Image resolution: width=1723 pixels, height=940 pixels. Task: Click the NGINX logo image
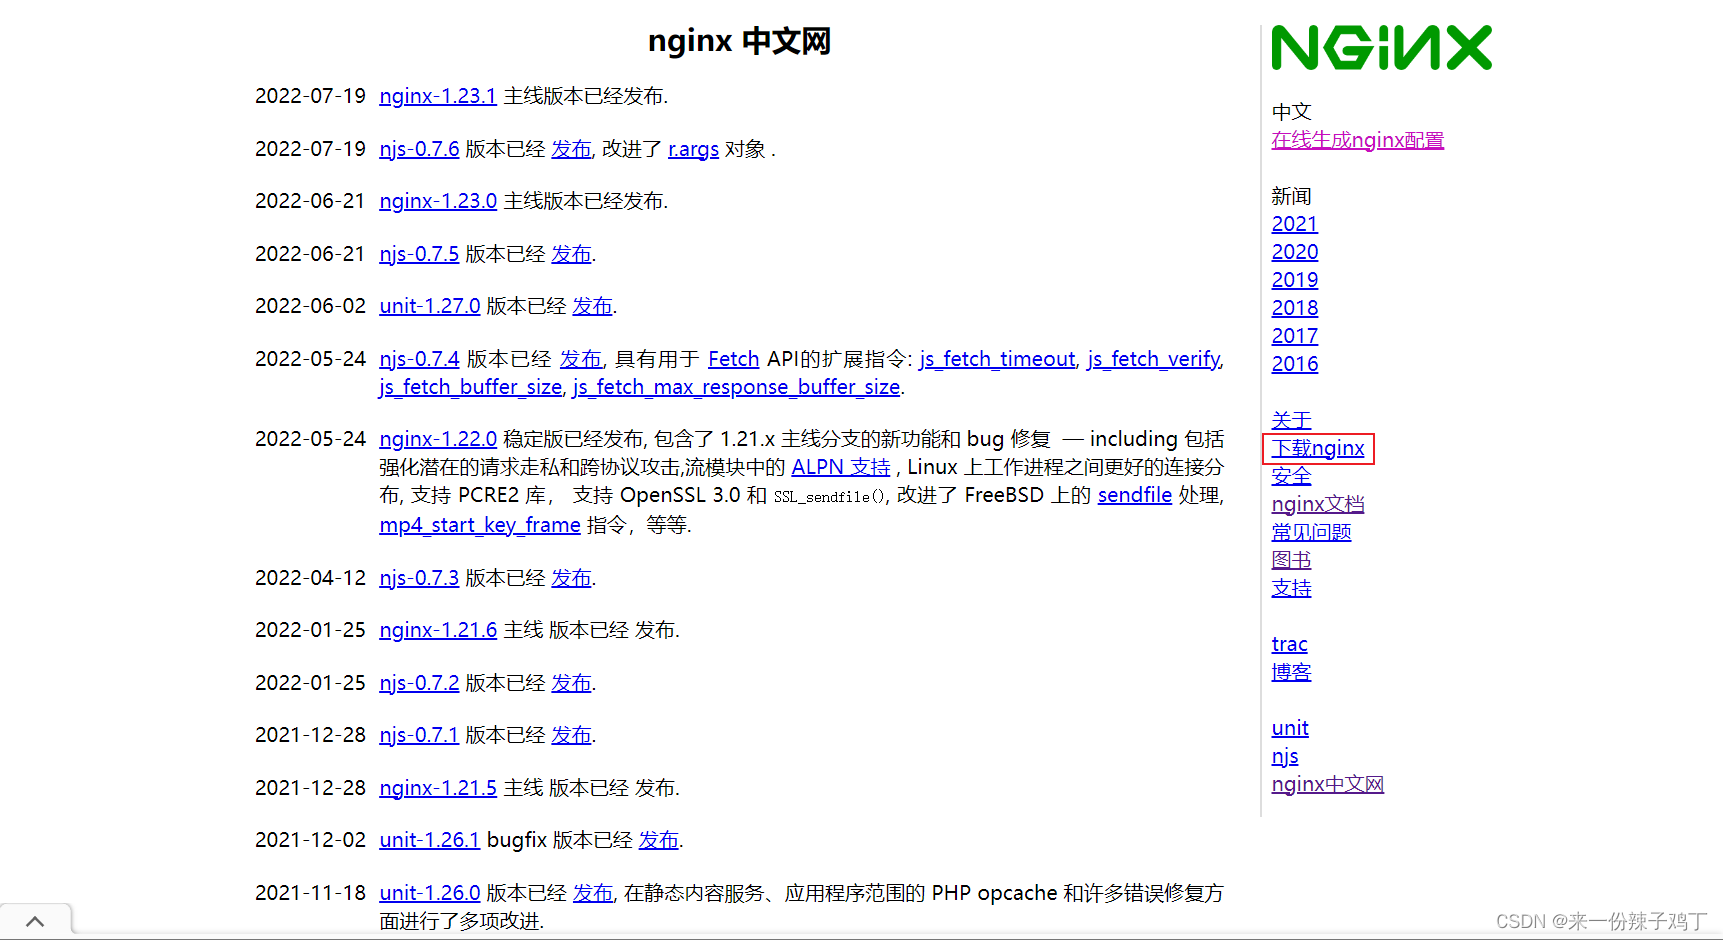[1381, 48]
